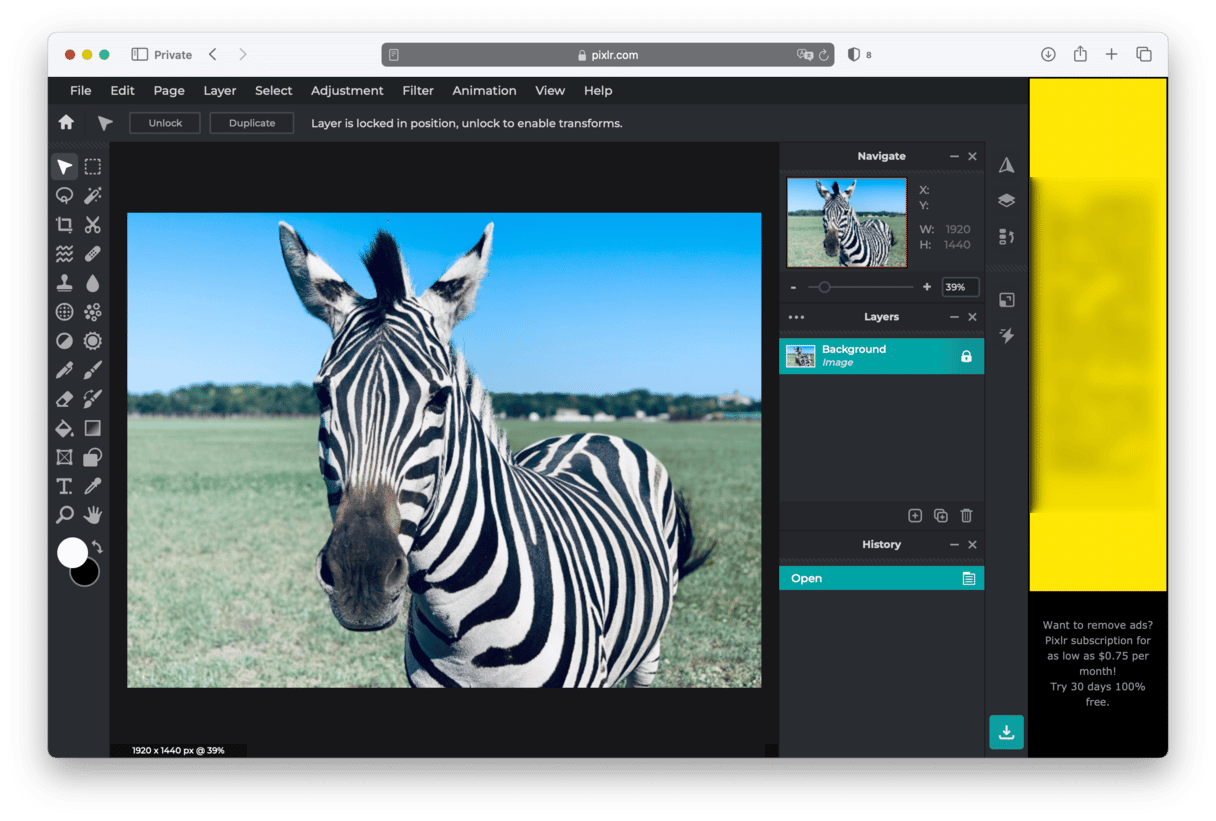Add a new layer with the plus icon
Viewport: 1216px width, 821px height.
[915, 515]
